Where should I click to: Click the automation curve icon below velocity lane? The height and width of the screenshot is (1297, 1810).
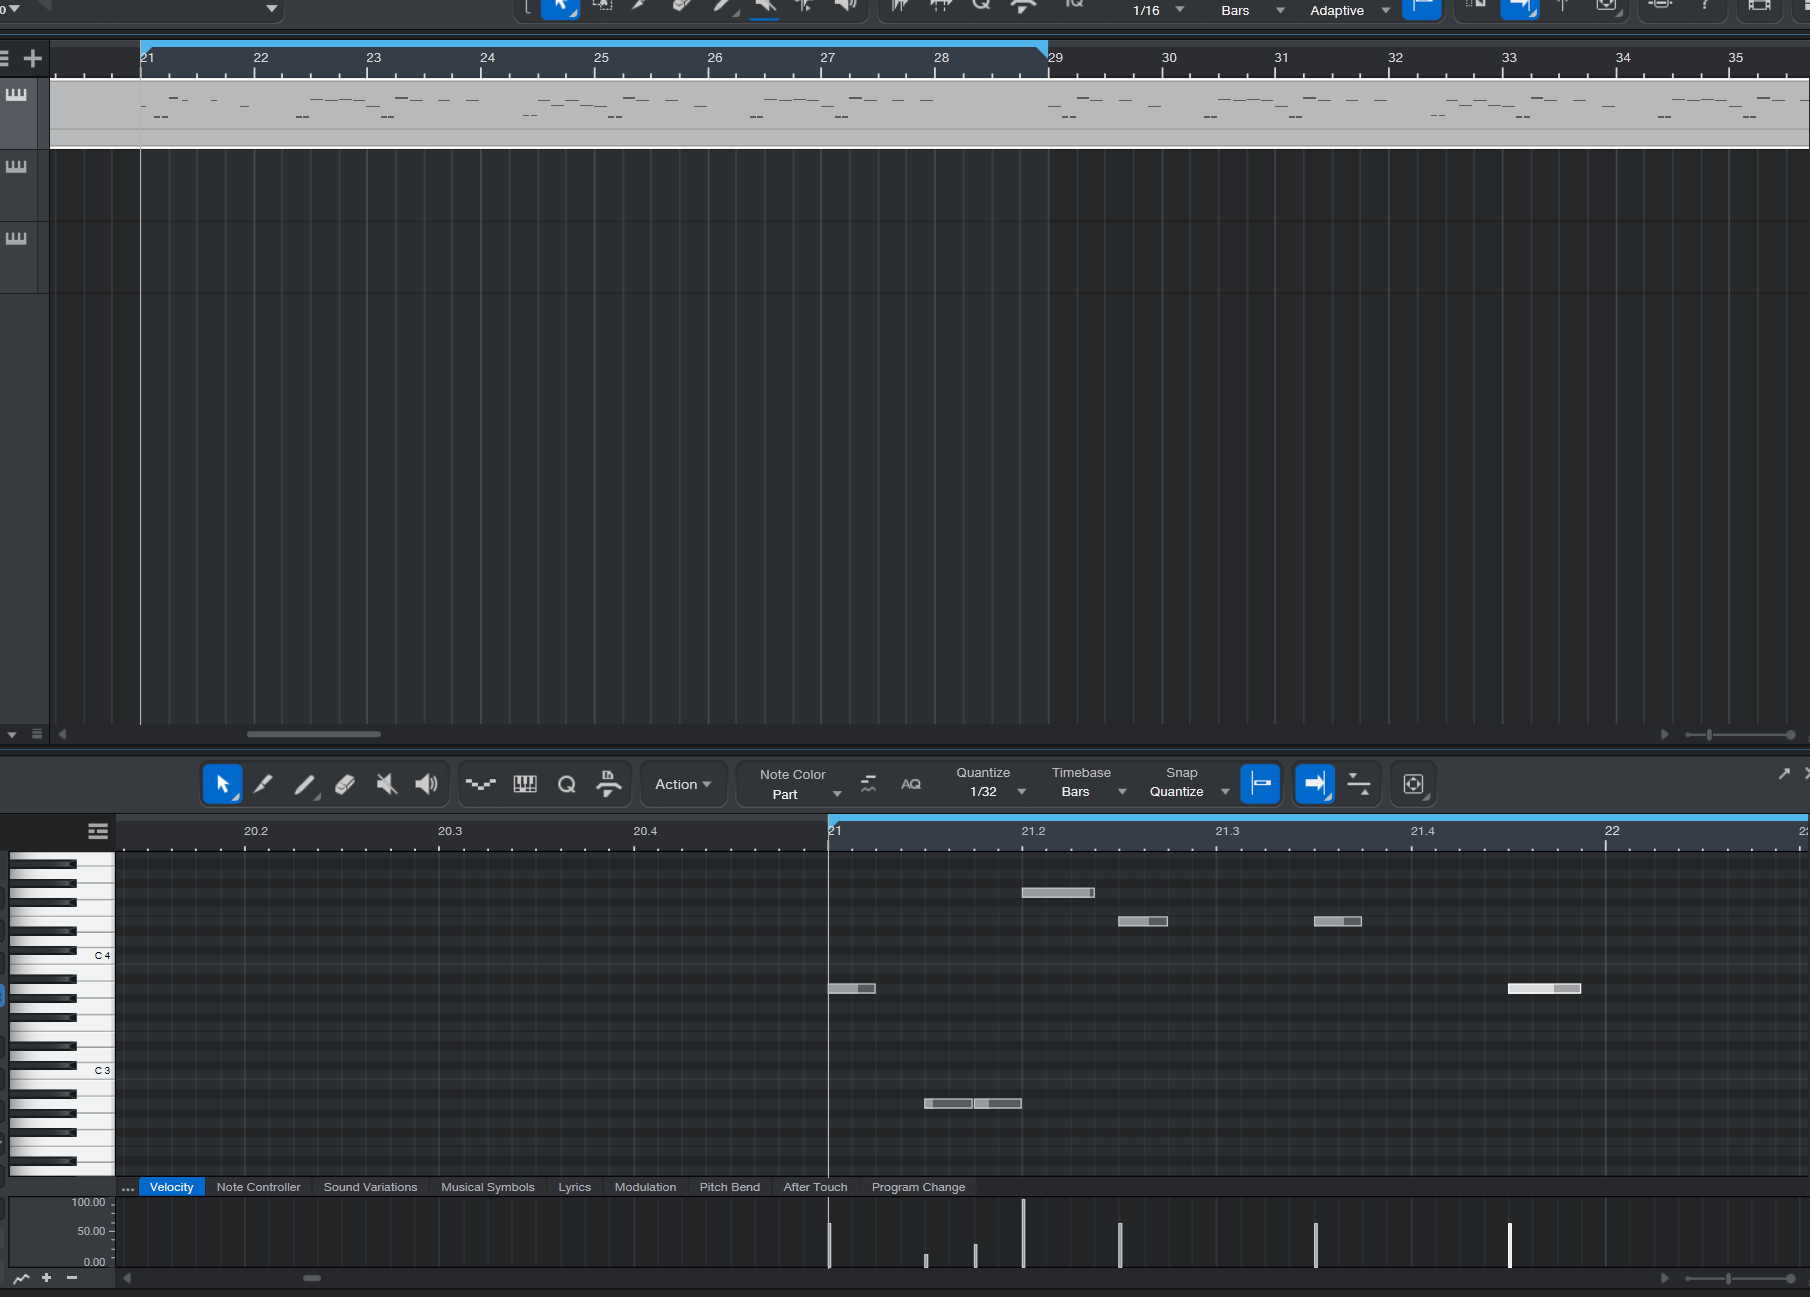click(21, 1278)
